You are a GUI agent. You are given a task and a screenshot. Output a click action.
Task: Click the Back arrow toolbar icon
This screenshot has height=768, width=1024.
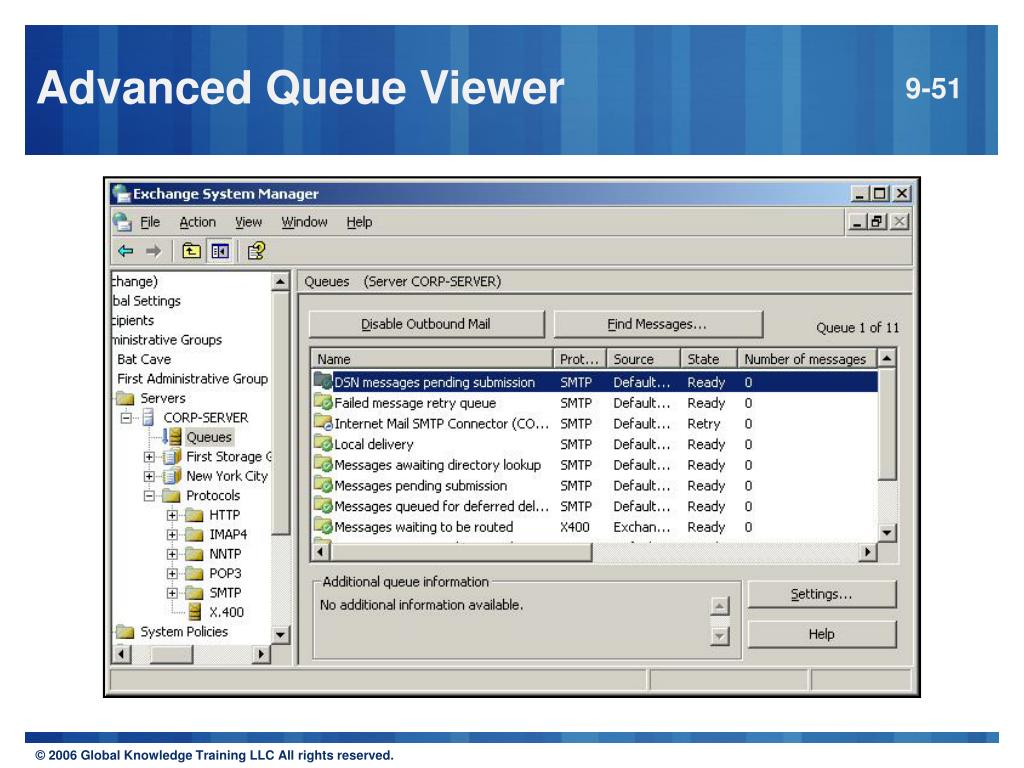click(125, 251)
